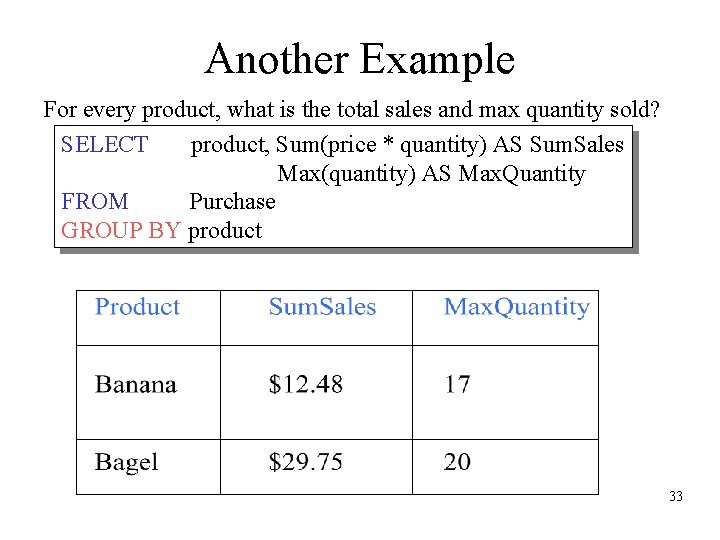720x540 pixels.
Task: Select the Banana table cell
Action: coord(136,385)
